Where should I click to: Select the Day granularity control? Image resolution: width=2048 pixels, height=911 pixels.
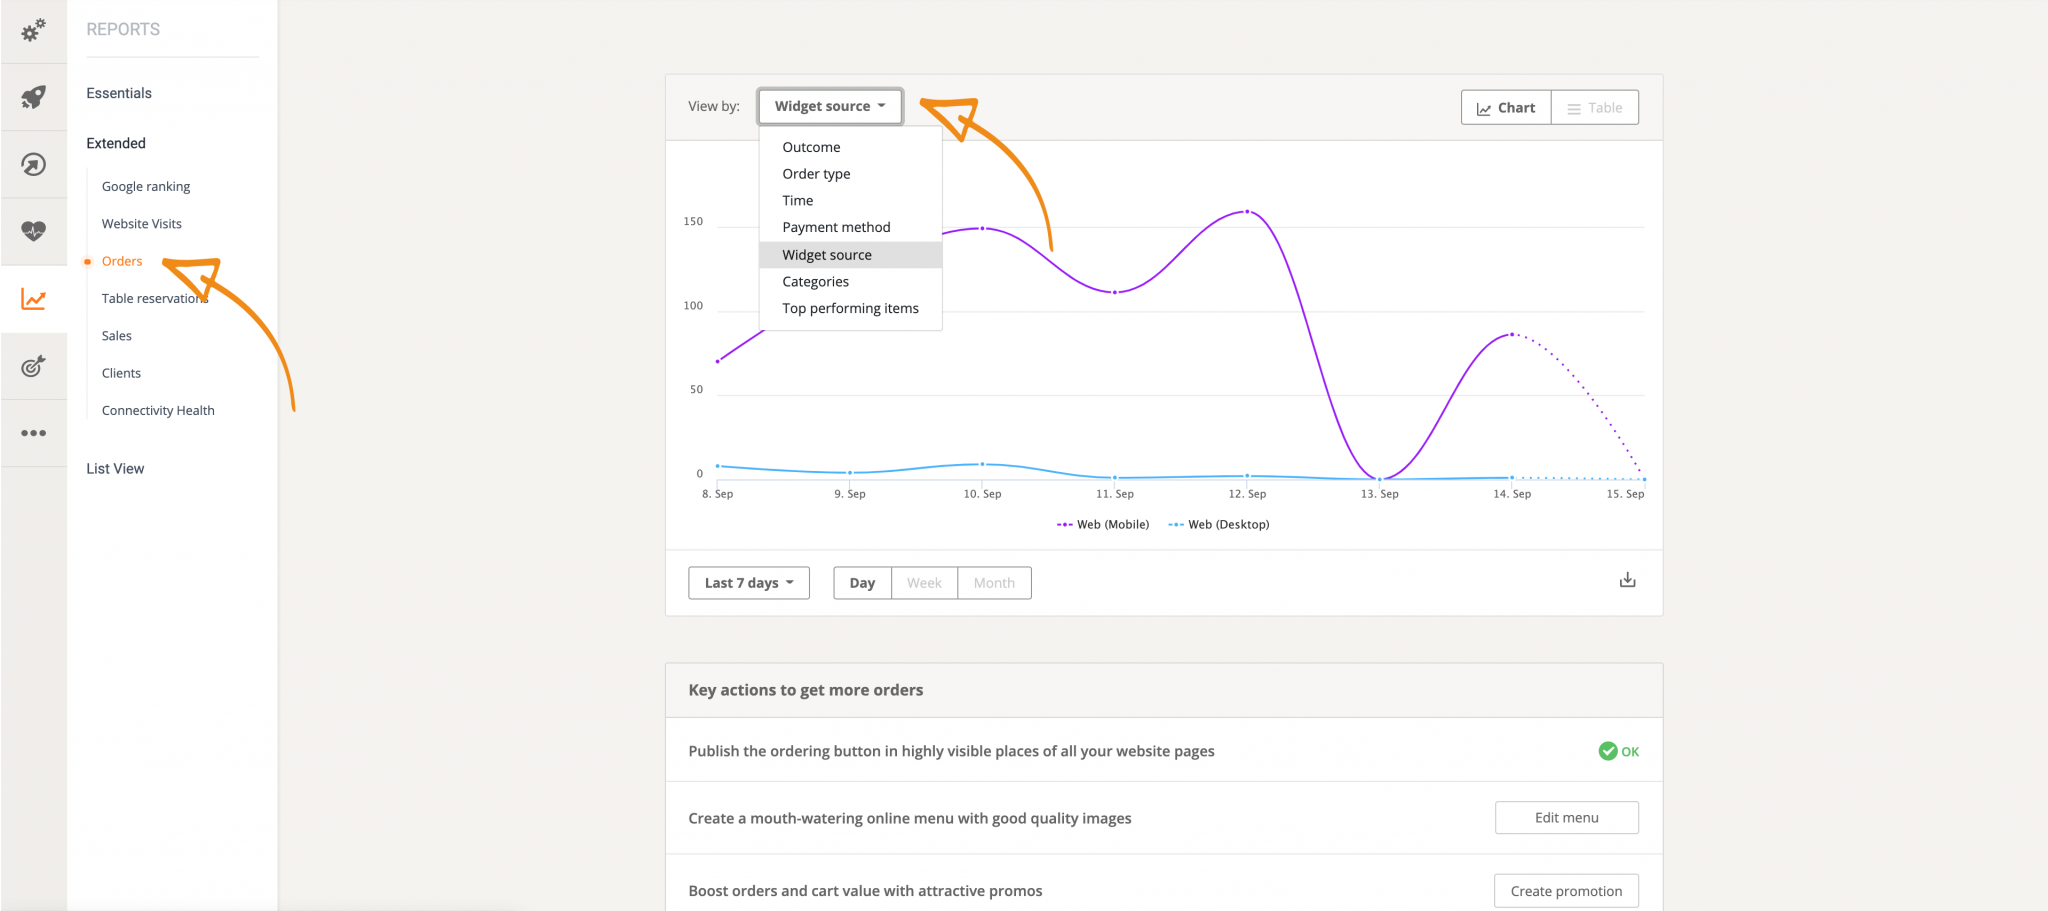pos(861,582)
